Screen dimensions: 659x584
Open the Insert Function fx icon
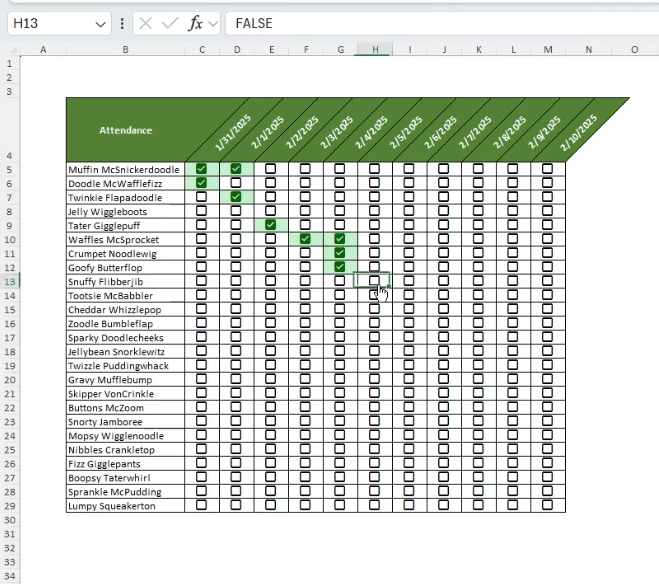(x=195, y=24)
